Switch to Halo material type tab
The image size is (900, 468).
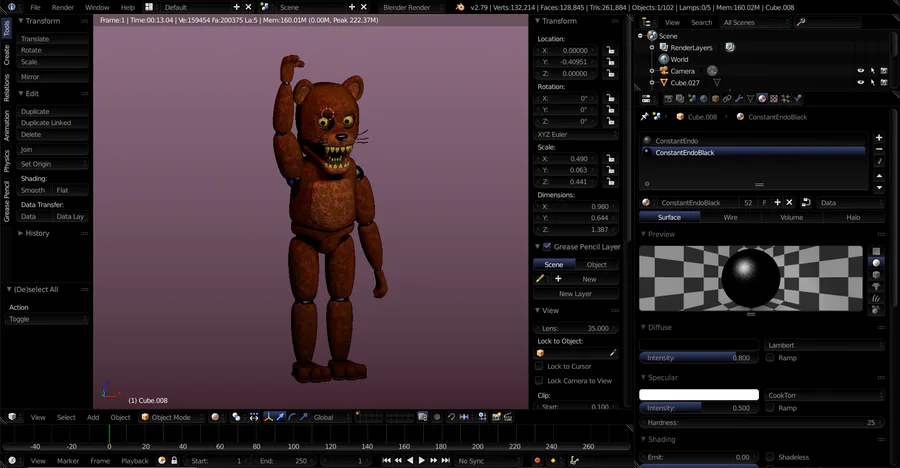coord(853,217)
